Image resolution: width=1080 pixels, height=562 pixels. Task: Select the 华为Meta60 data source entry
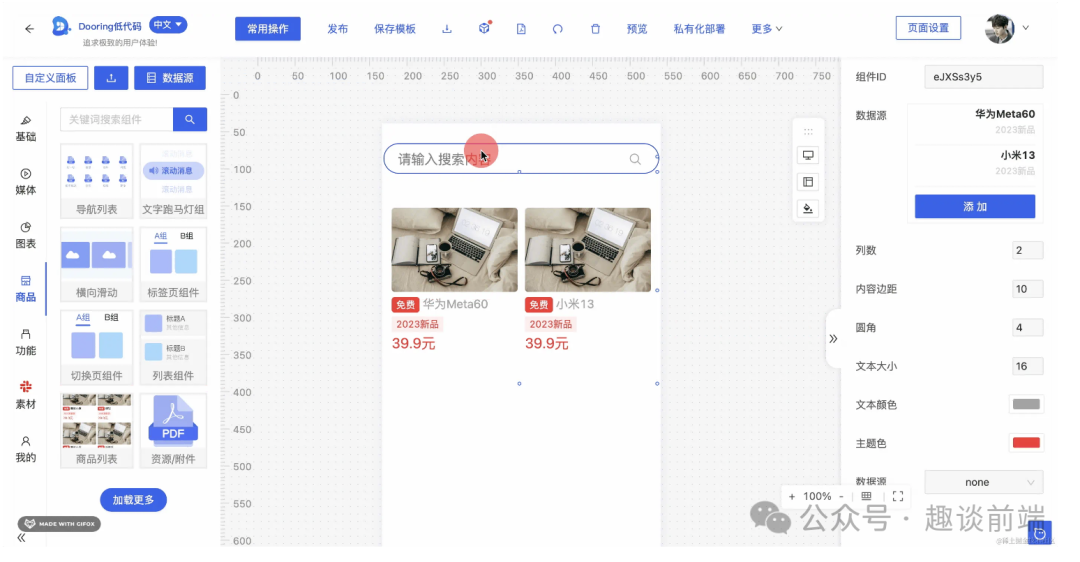pos(975,121)
